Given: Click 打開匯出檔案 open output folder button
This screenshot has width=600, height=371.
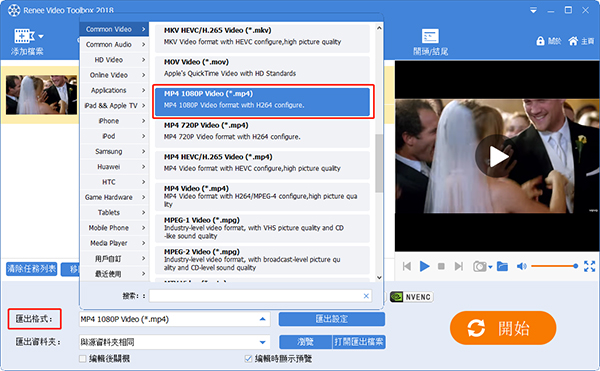Looking at the screenshot, I should click(359, 342).
